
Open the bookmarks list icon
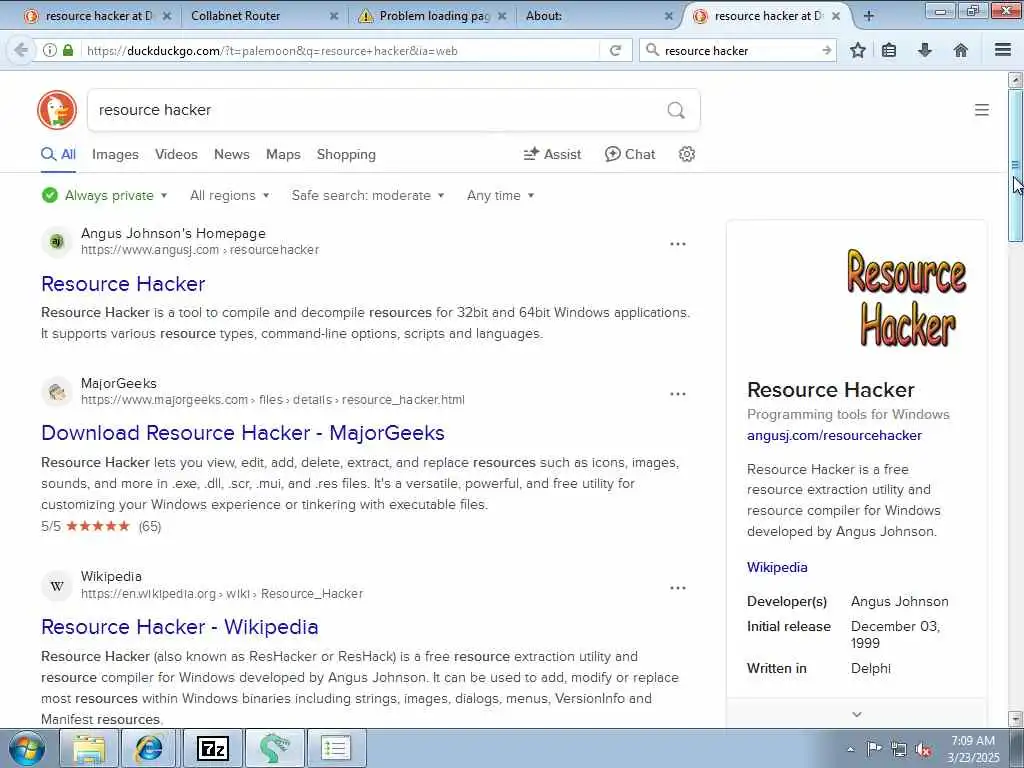coord(889,50)
